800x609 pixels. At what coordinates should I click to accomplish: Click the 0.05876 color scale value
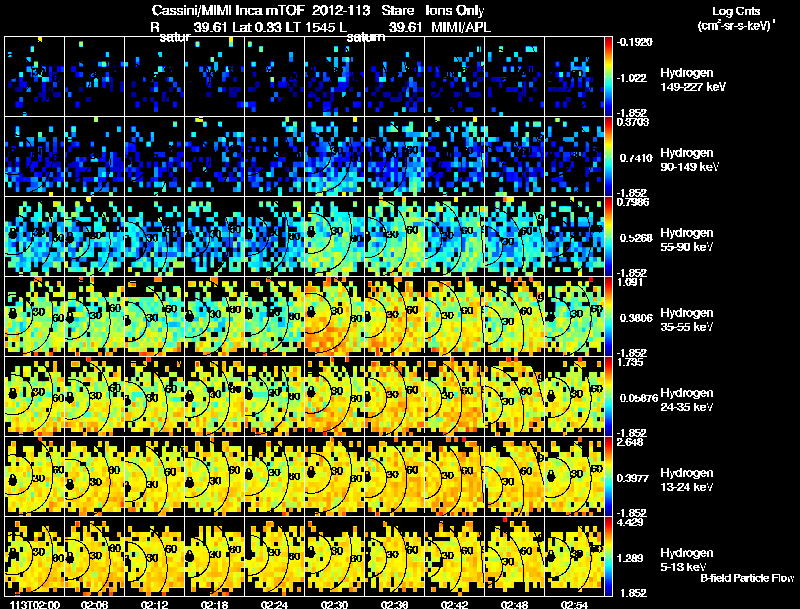[x=638, y=398]
